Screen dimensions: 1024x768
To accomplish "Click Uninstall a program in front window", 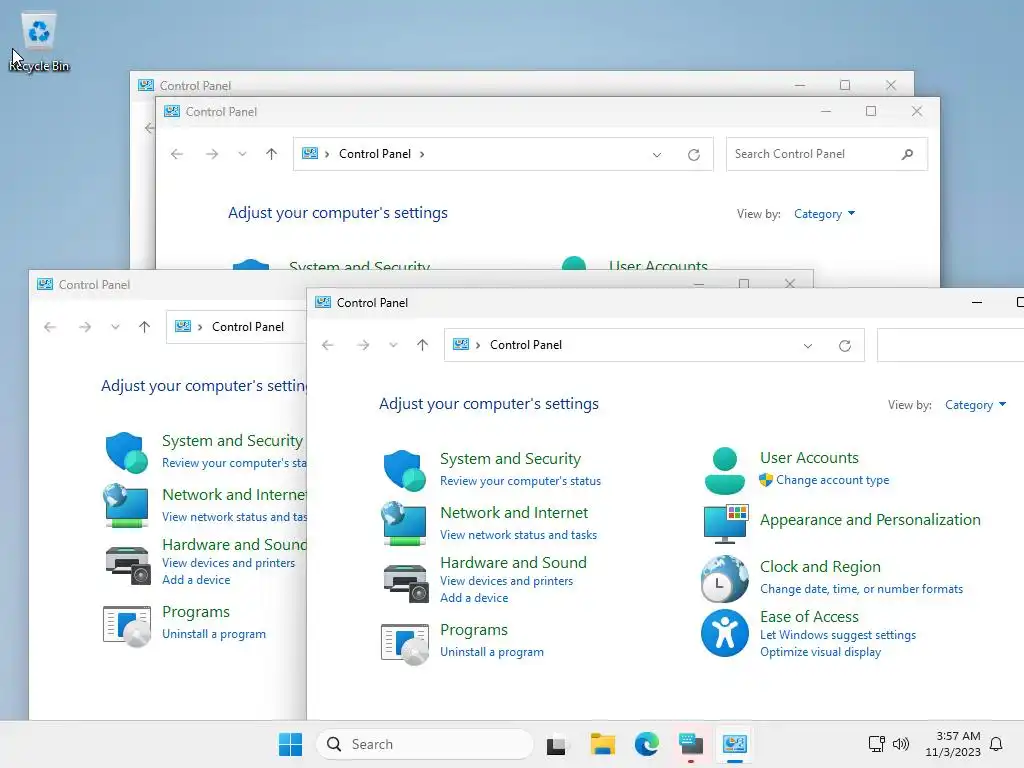I will 491,652.
